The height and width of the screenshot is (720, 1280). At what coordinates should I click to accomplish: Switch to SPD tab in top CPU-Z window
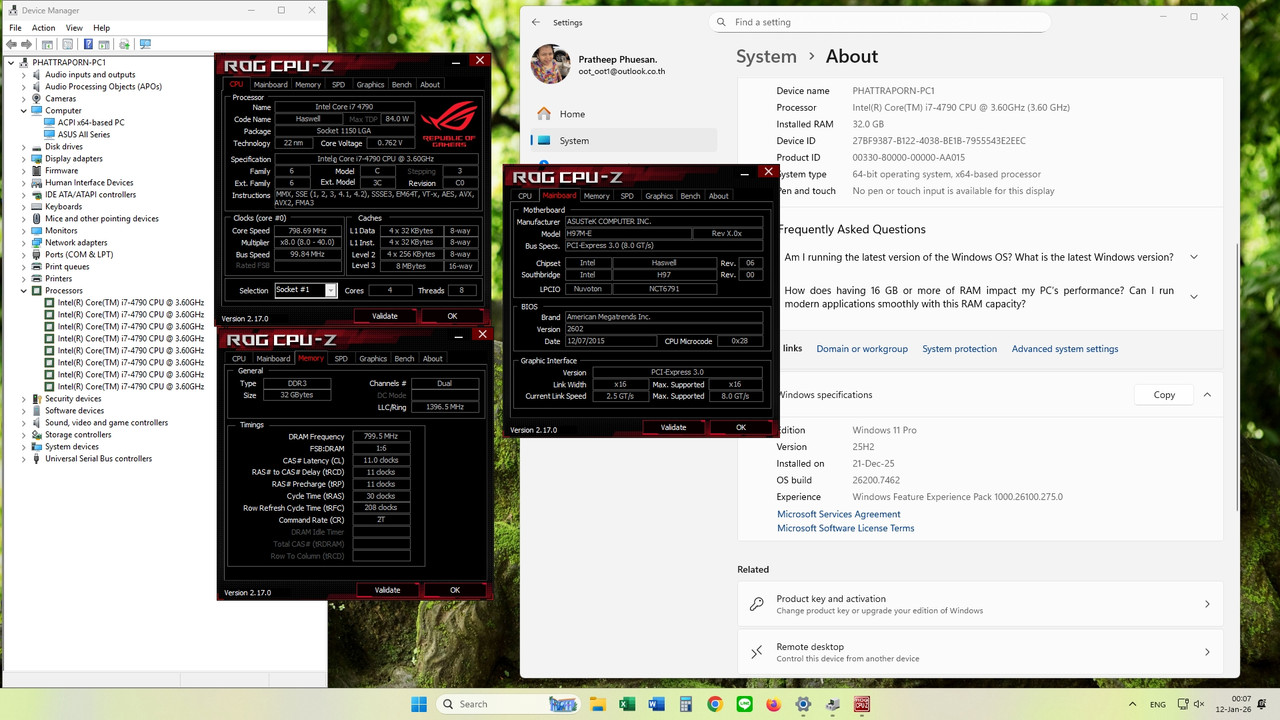338,85
